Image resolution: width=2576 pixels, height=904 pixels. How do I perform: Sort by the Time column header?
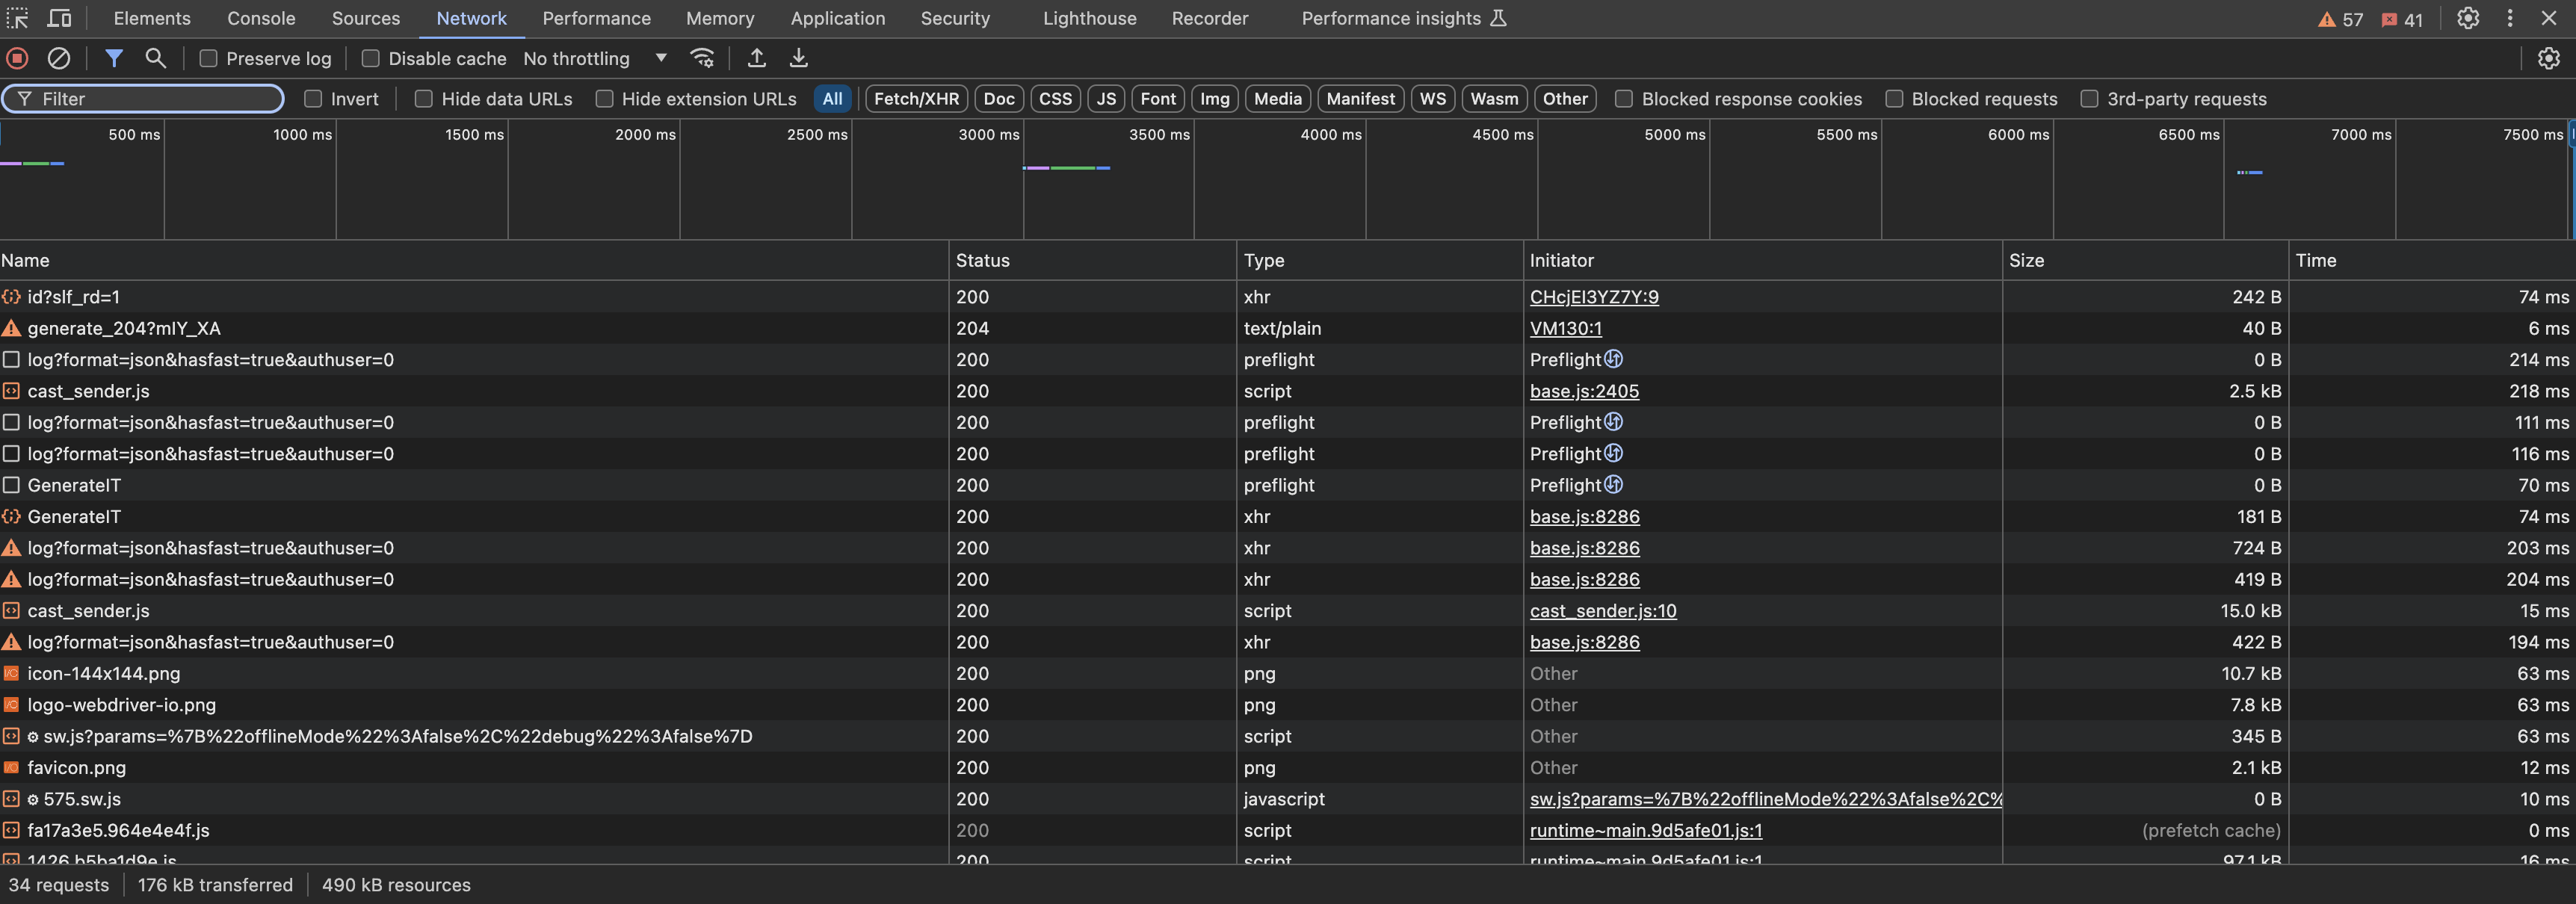point(2432,260)
